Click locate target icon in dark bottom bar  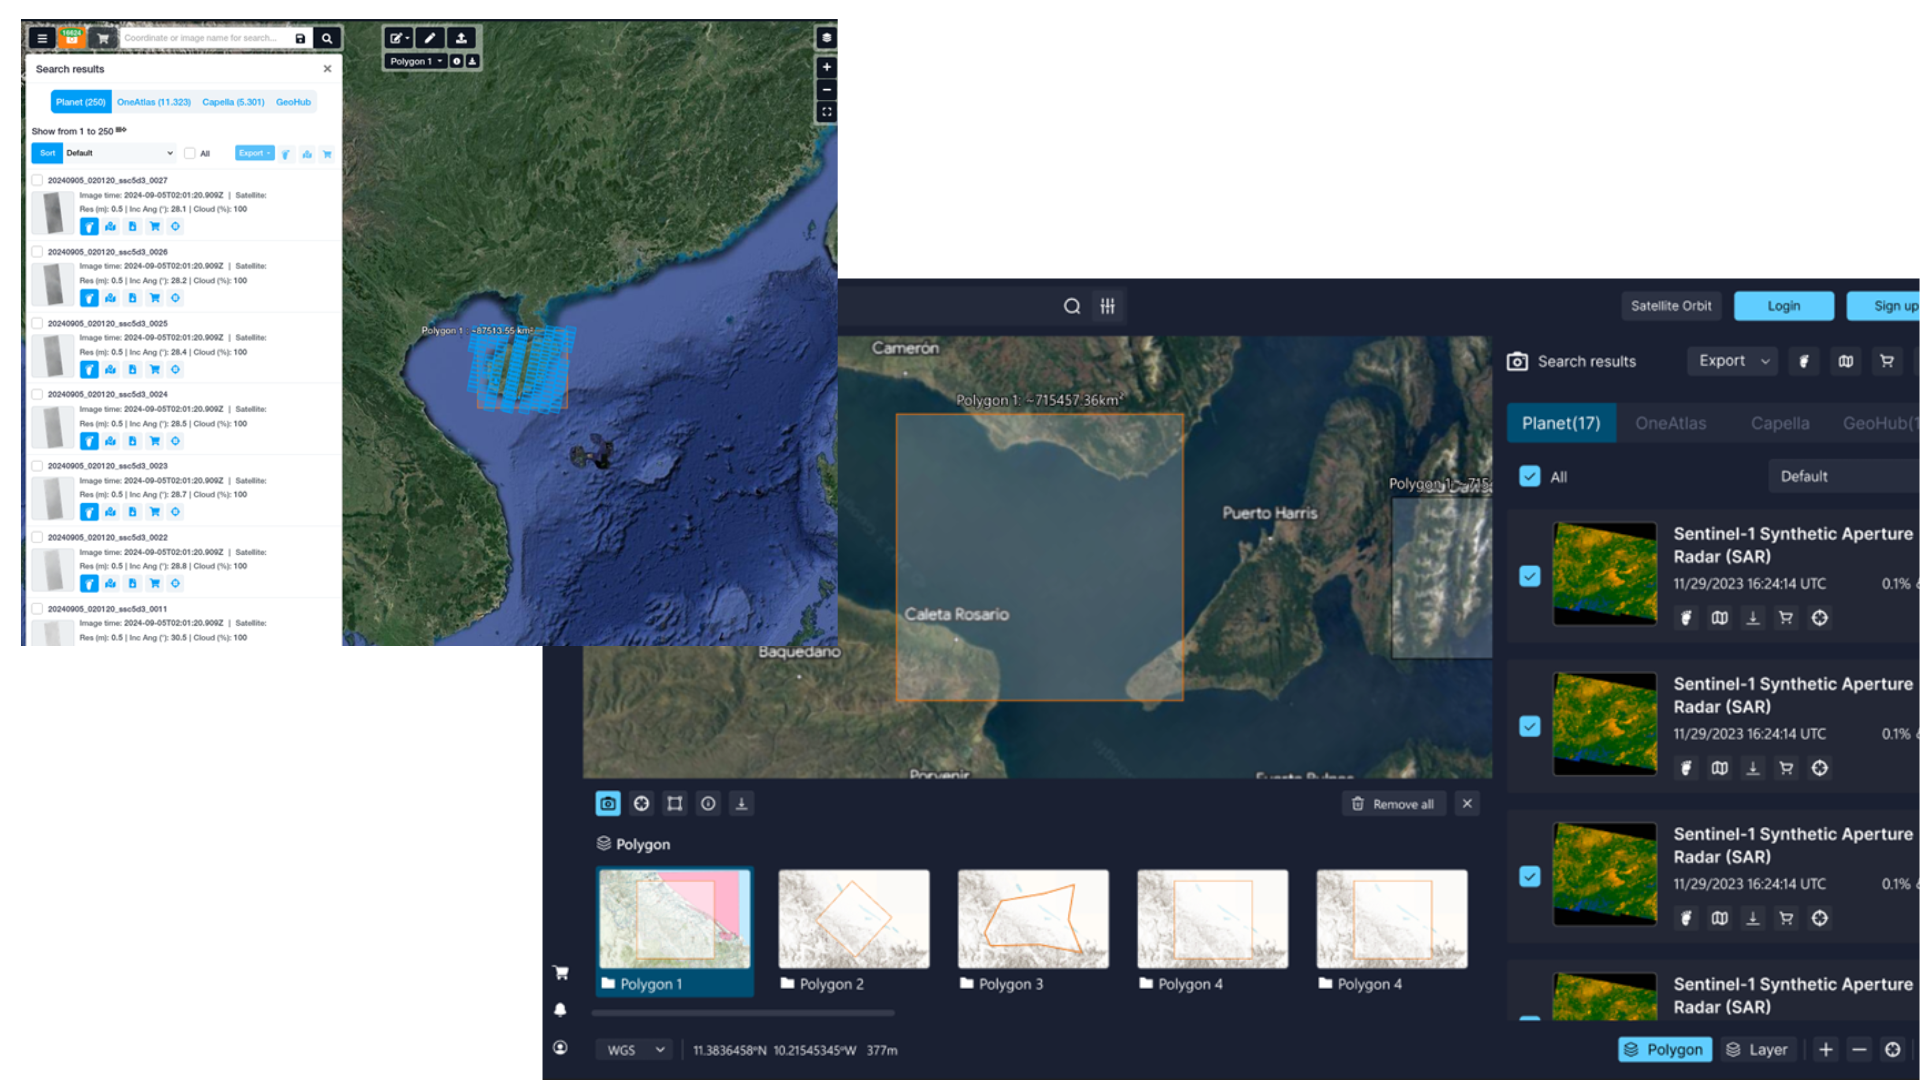click(1893, 1049)
